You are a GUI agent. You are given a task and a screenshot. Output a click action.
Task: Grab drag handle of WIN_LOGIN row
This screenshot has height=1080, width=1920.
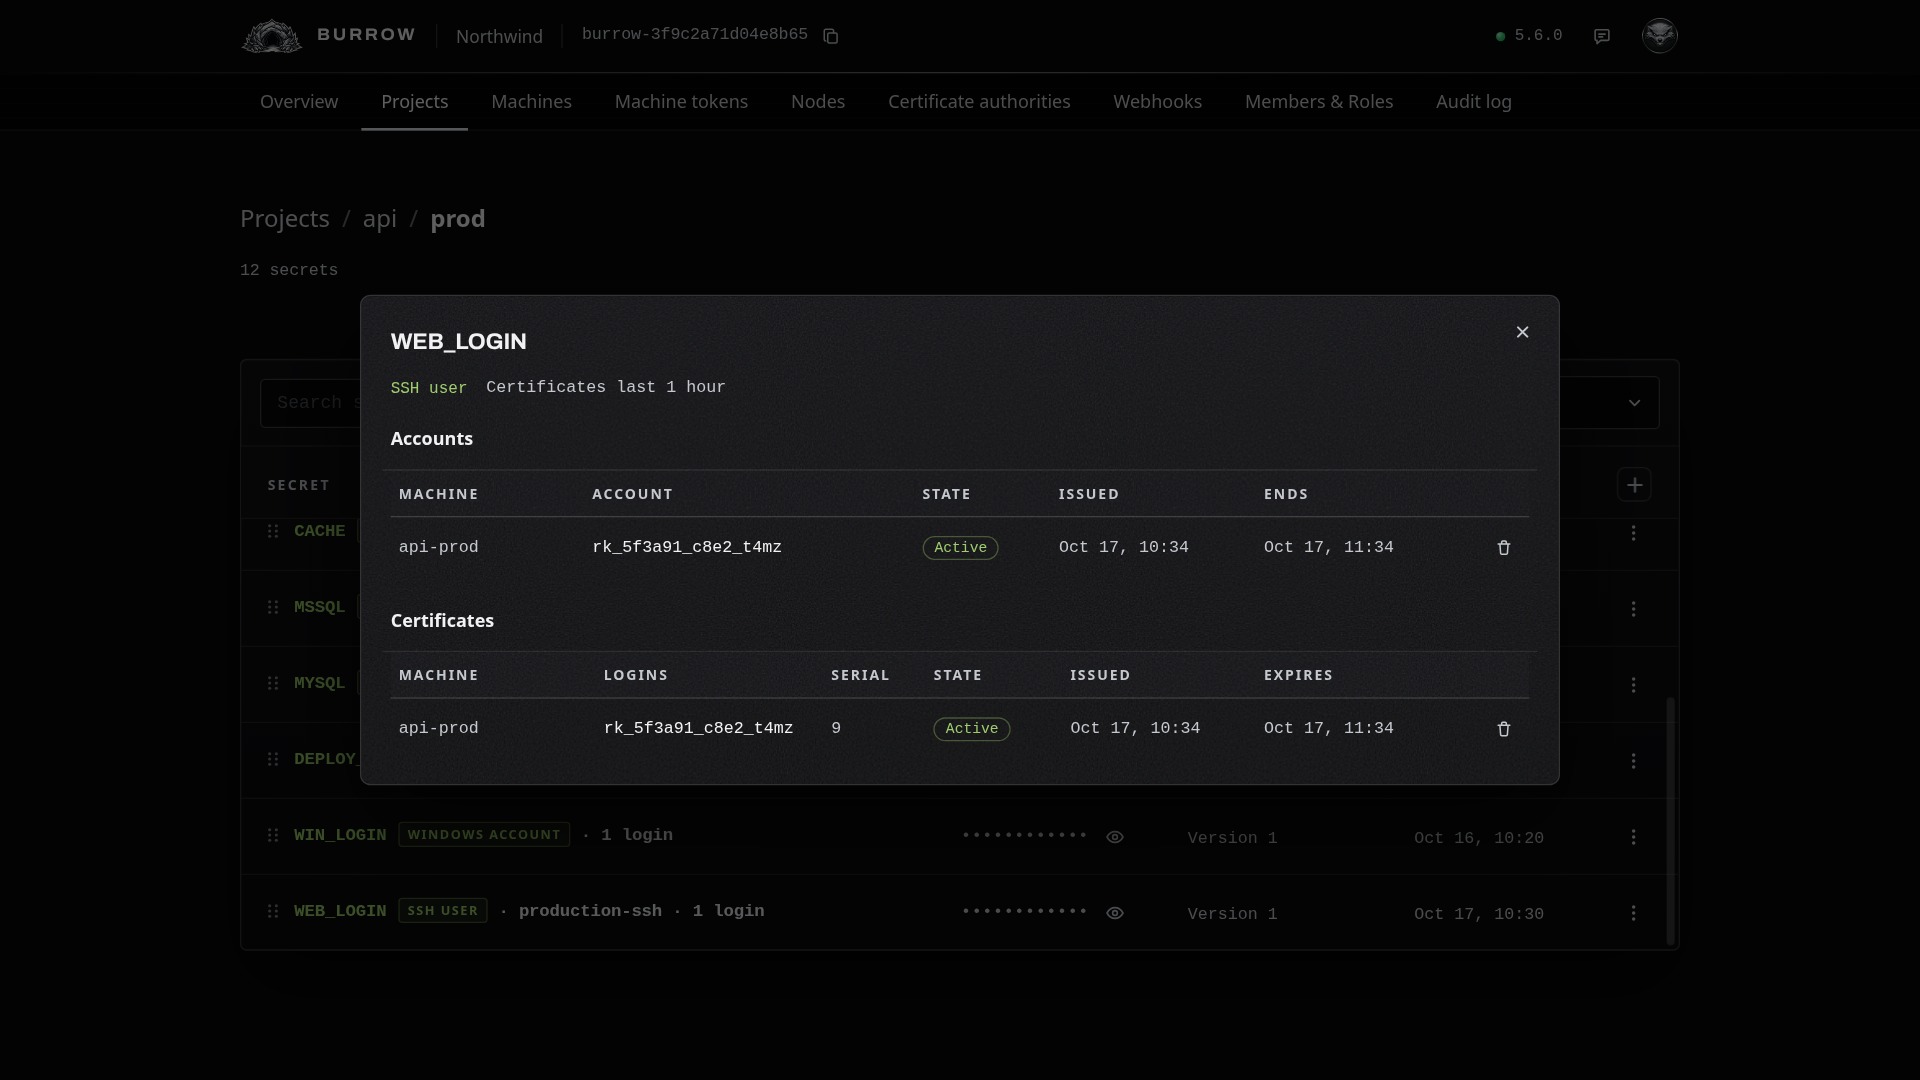273,835
